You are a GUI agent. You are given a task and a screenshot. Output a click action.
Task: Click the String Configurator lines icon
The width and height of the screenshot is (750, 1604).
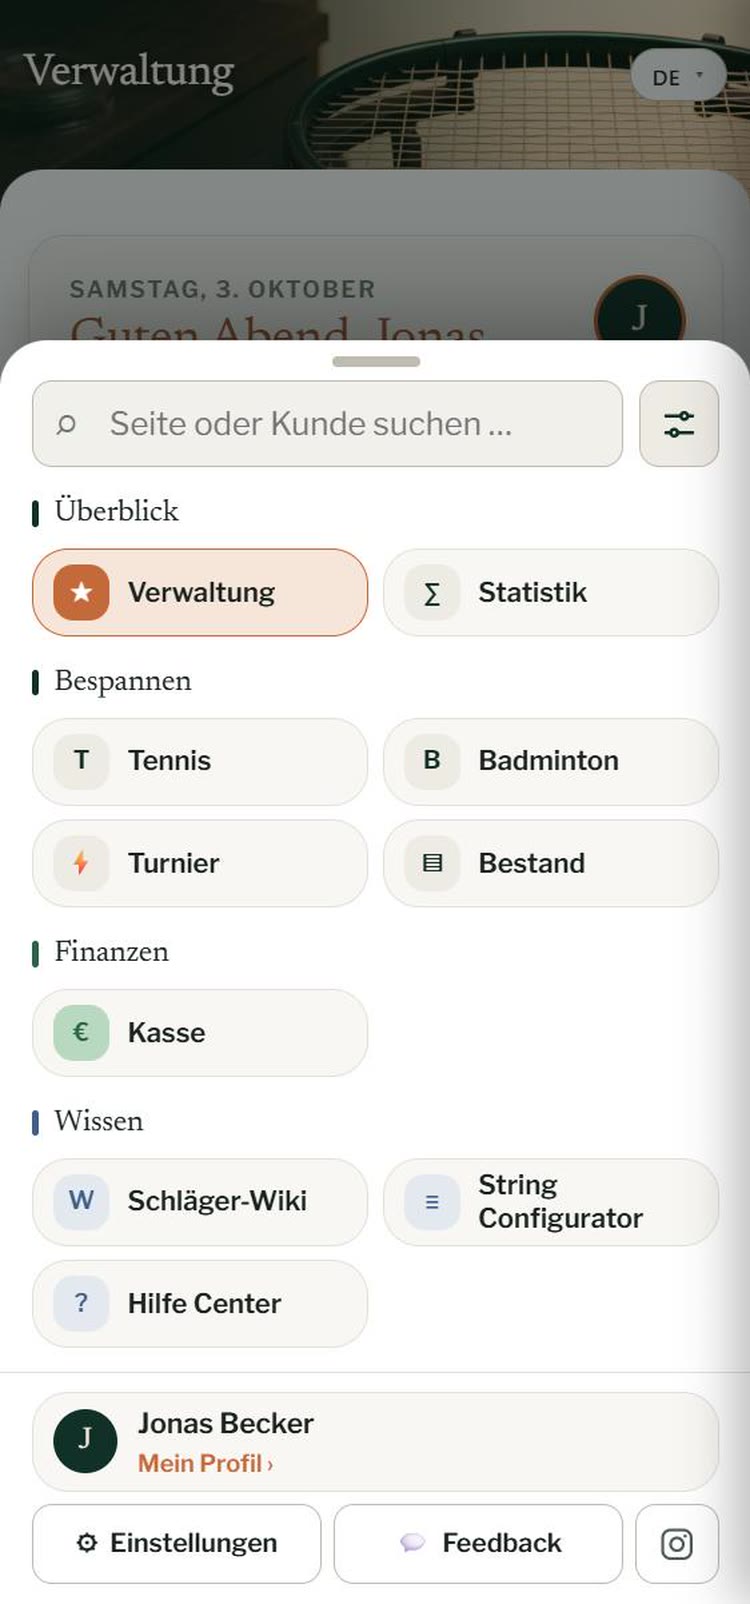pos(432,1202)
